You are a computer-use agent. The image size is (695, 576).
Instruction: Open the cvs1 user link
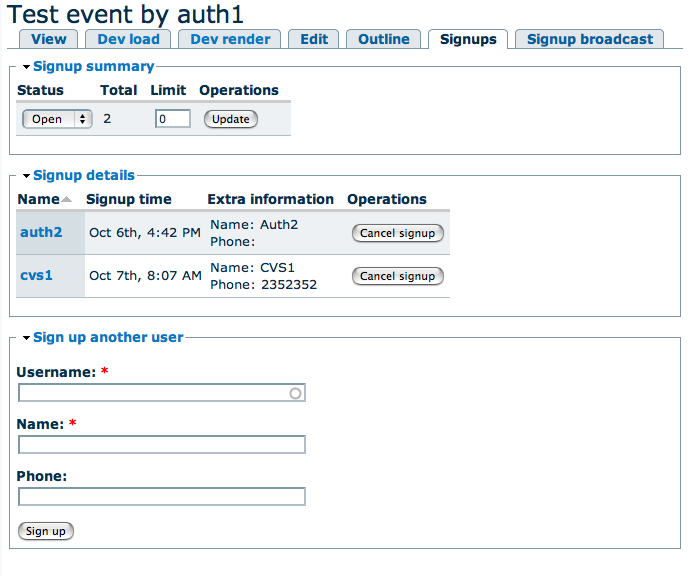pos(37,275)
